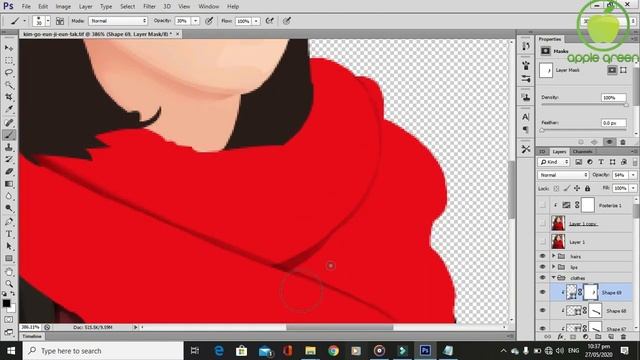
Task: Select the History Brush tool
Action: pyautogui.click(x=9, y=159)
